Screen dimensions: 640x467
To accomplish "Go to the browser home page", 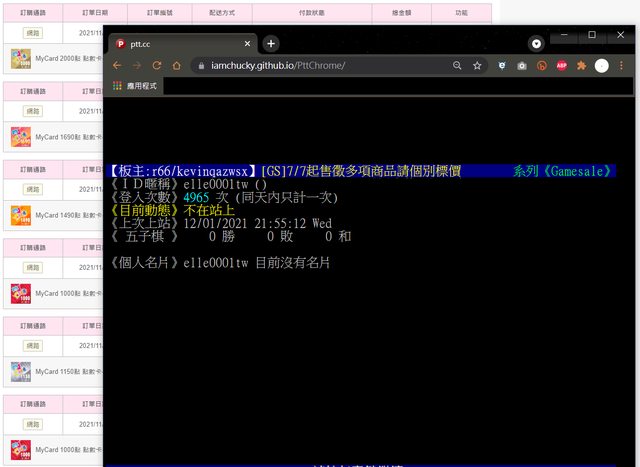I will tap(176, 65).
